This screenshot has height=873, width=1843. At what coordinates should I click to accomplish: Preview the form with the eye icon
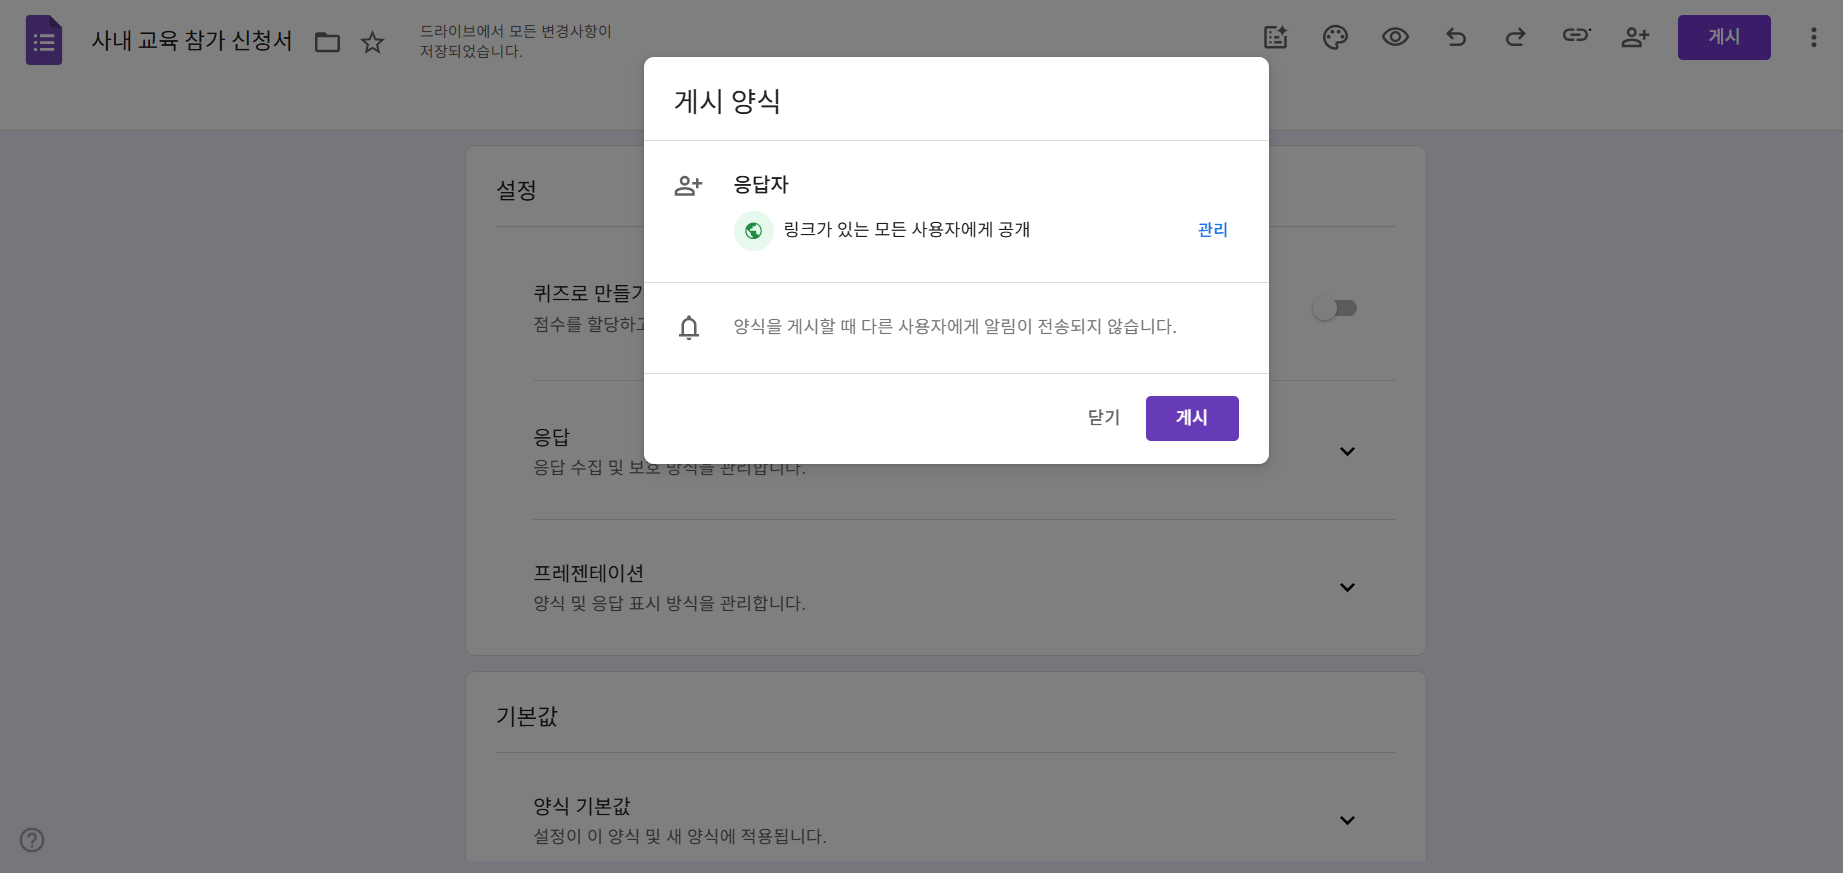(1395, 37)
